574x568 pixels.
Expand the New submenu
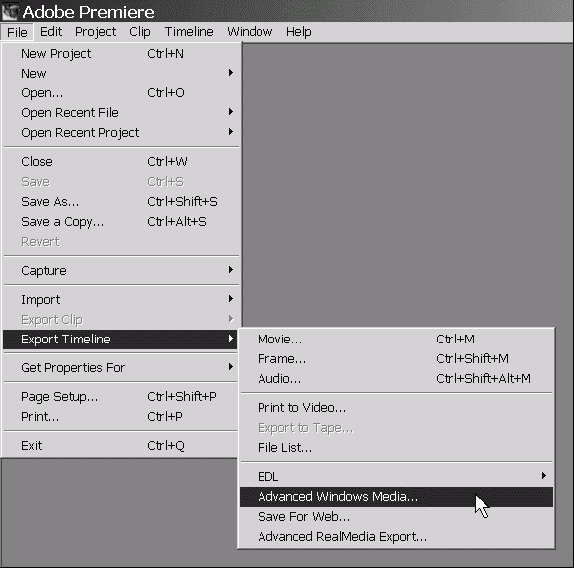click(x=121, y=74)
